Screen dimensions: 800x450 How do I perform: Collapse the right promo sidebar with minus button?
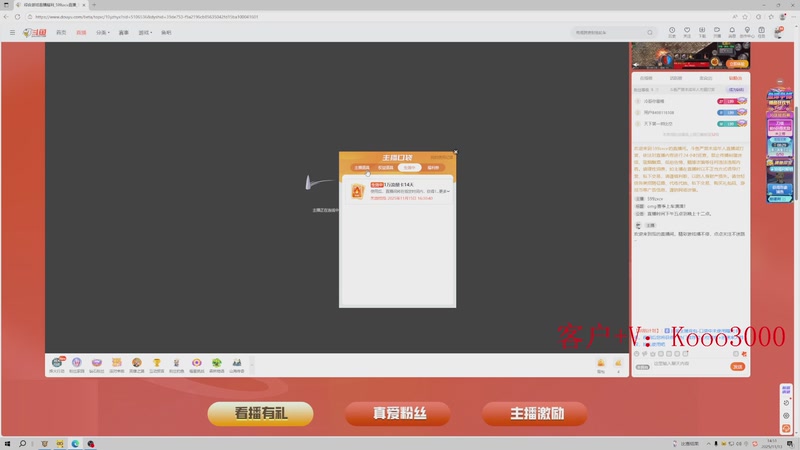tap(780, 82)
